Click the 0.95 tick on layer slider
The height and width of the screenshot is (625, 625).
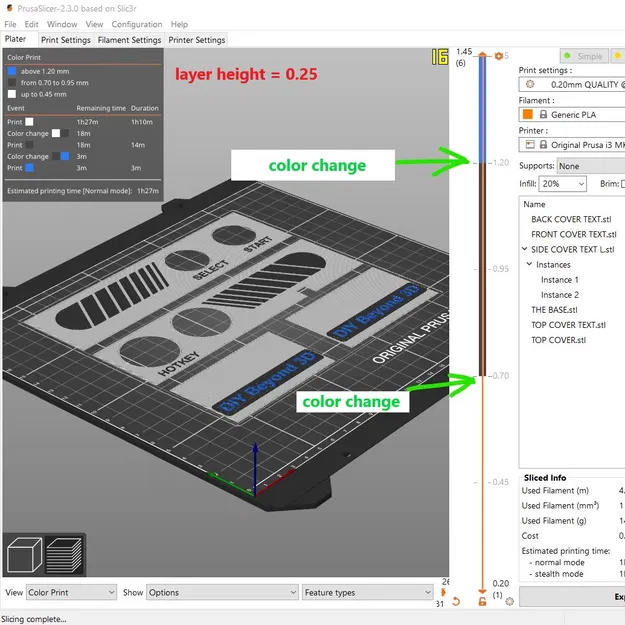(501, 269)
